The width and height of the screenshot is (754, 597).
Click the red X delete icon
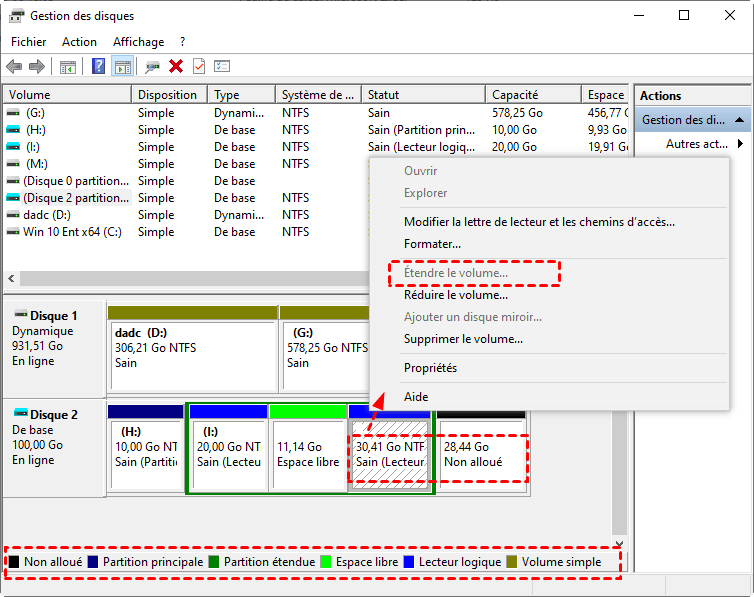176,66
